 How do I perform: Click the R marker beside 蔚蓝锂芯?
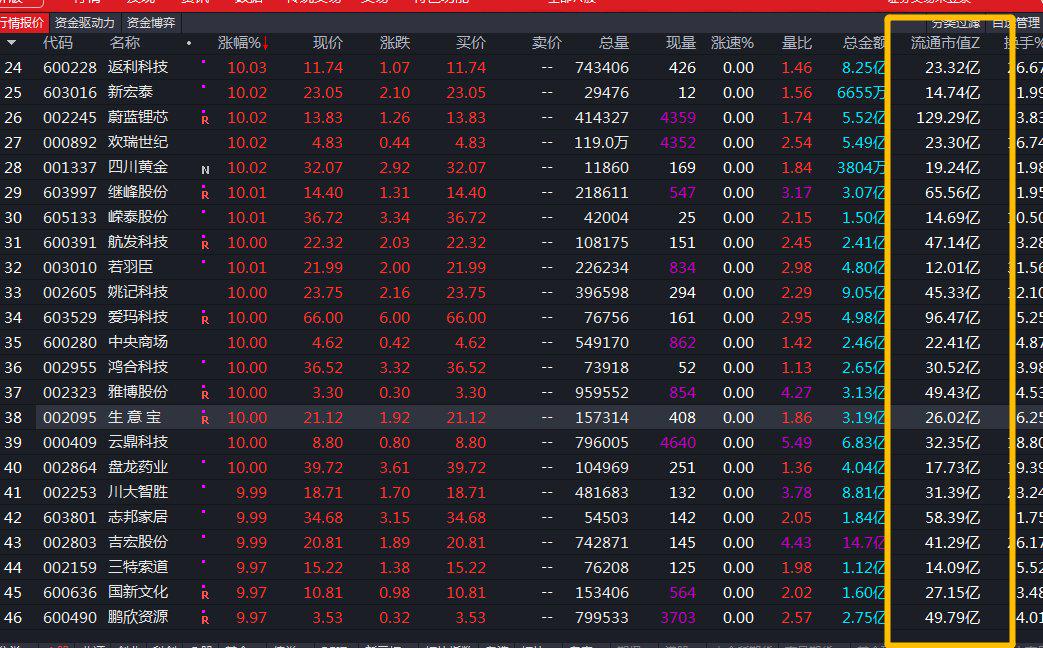[205, 120]
